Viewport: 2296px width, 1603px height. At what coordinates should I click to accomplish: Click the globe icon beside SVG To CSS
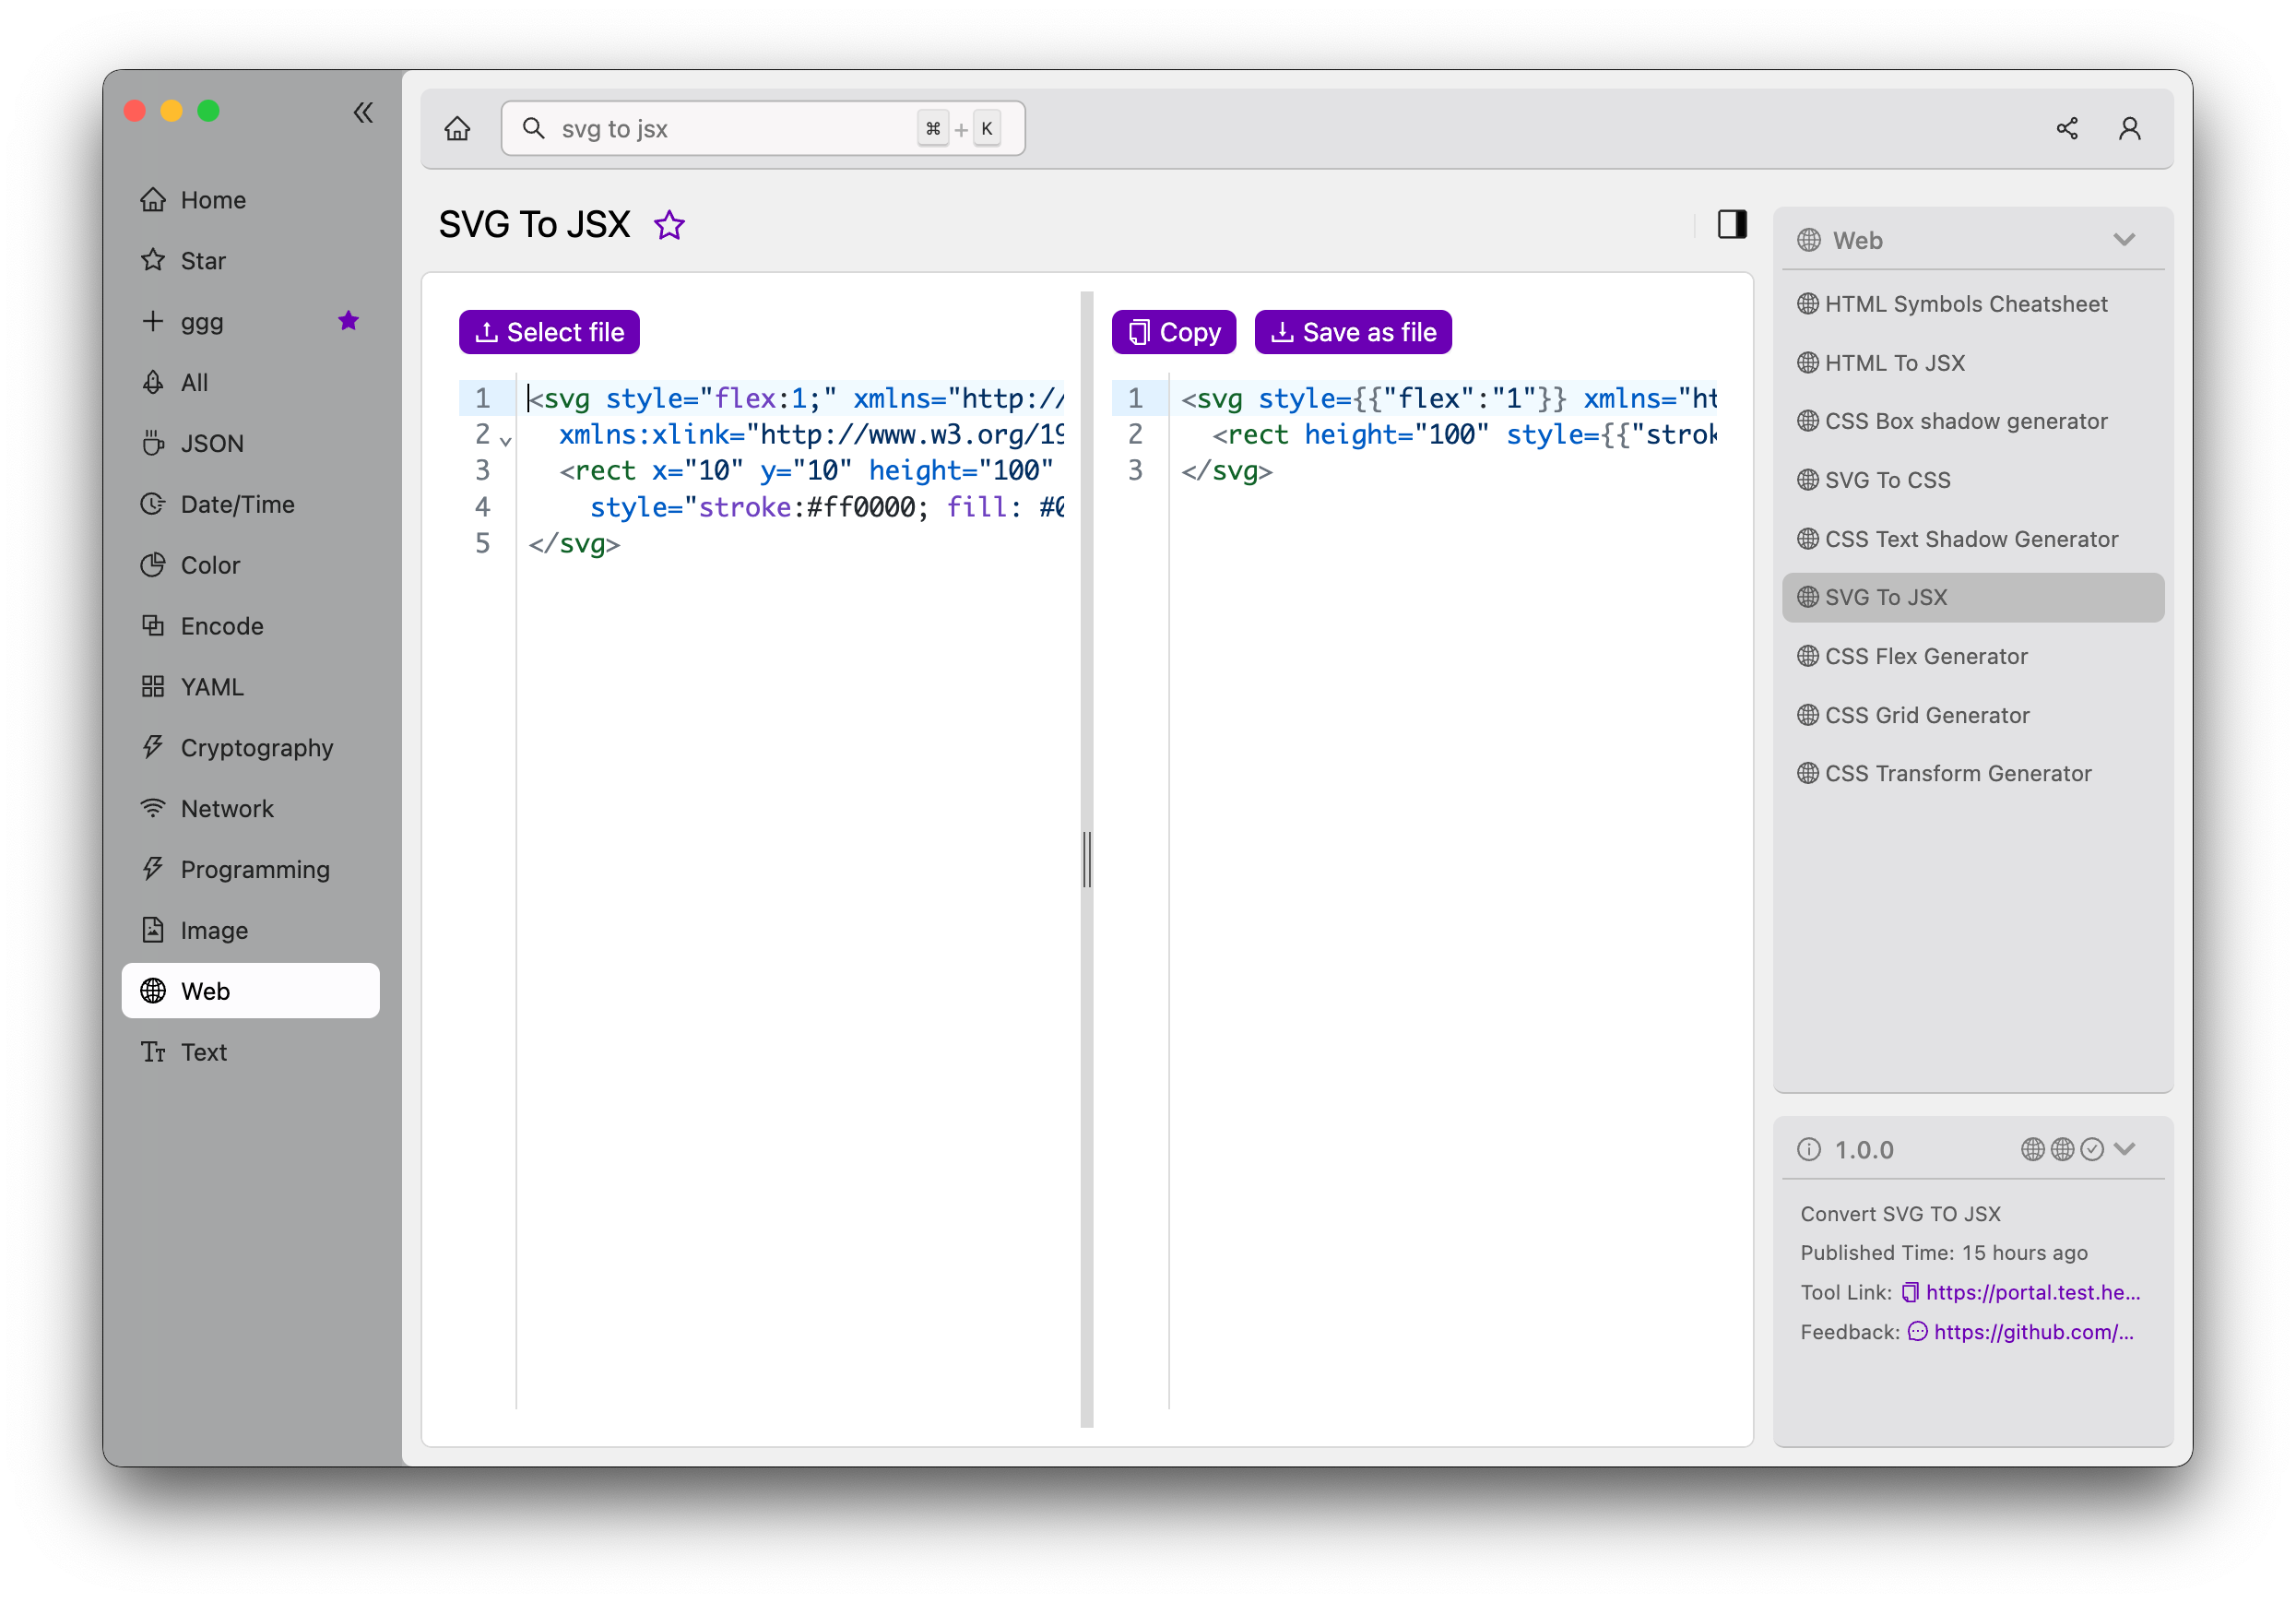click(x=1808, y=480)
